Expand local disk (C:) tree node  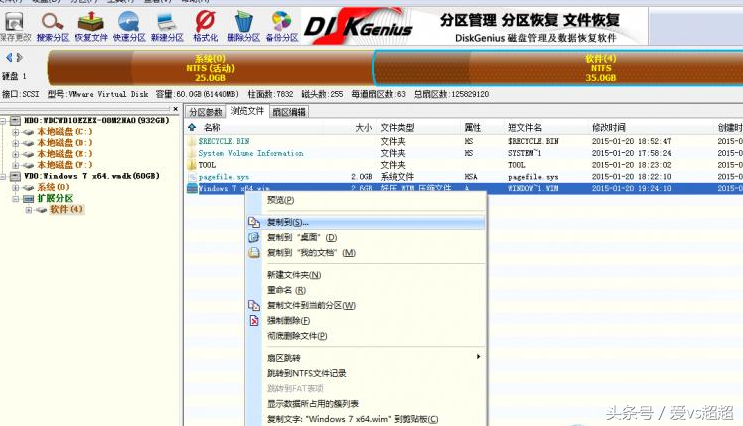click(16, 132)
